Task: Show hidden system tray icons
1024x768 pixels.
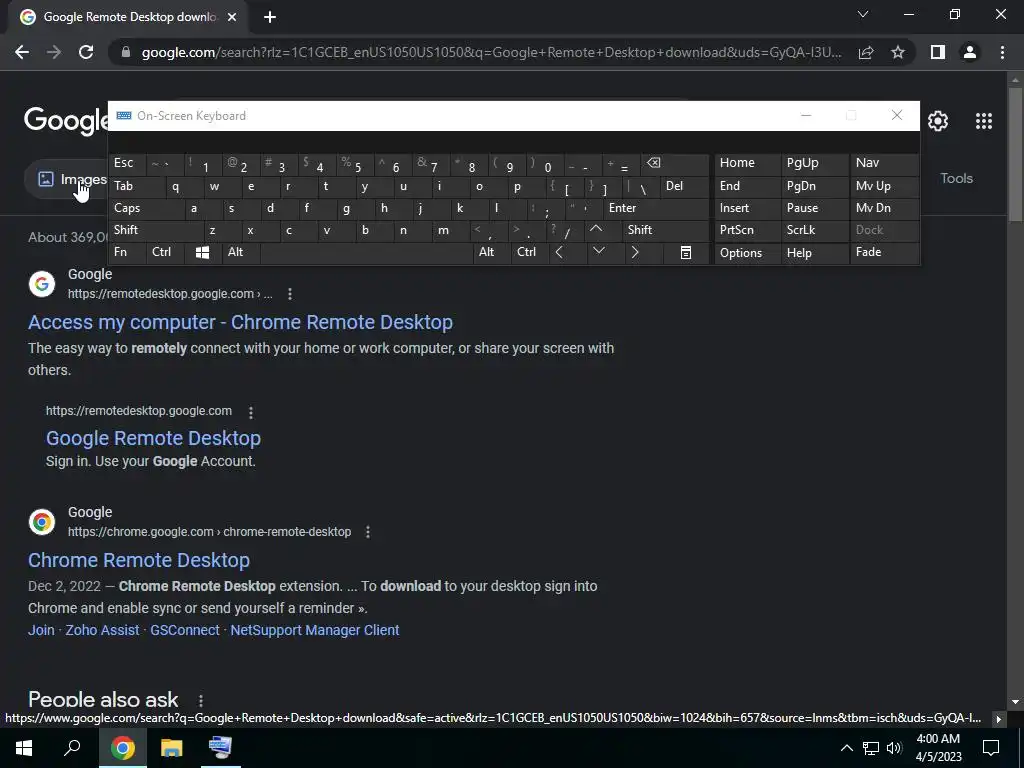Action: 846,748
